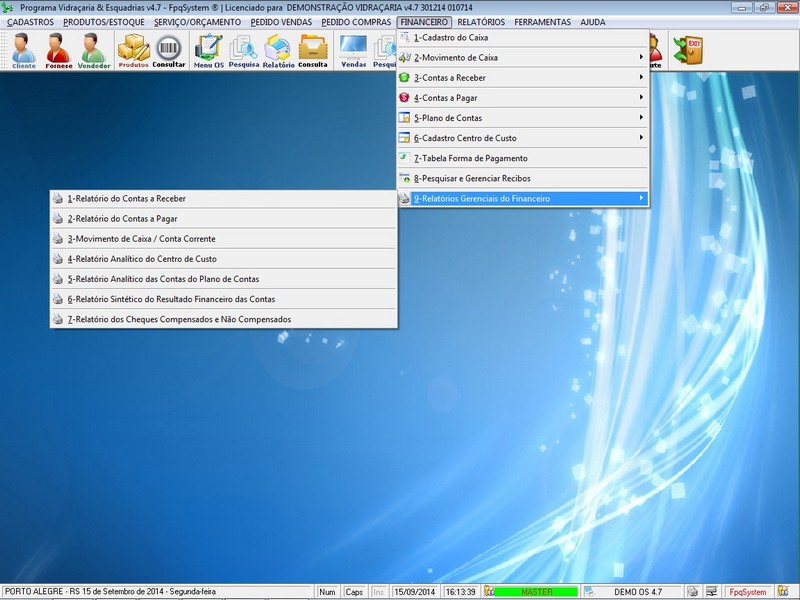Screen dimensions: 800x600
Task: Open the RELATÓRIOS menu in menu bar
Action: pyautogui.click(x=481, y=22)
